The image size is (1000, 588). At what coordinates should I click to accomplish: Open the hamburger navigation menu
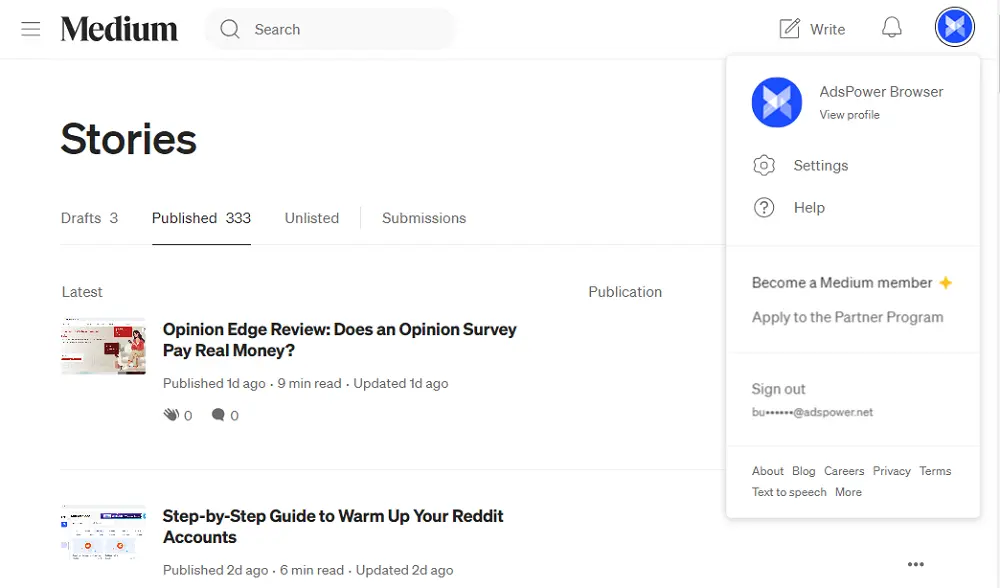(x=31, y=29)
